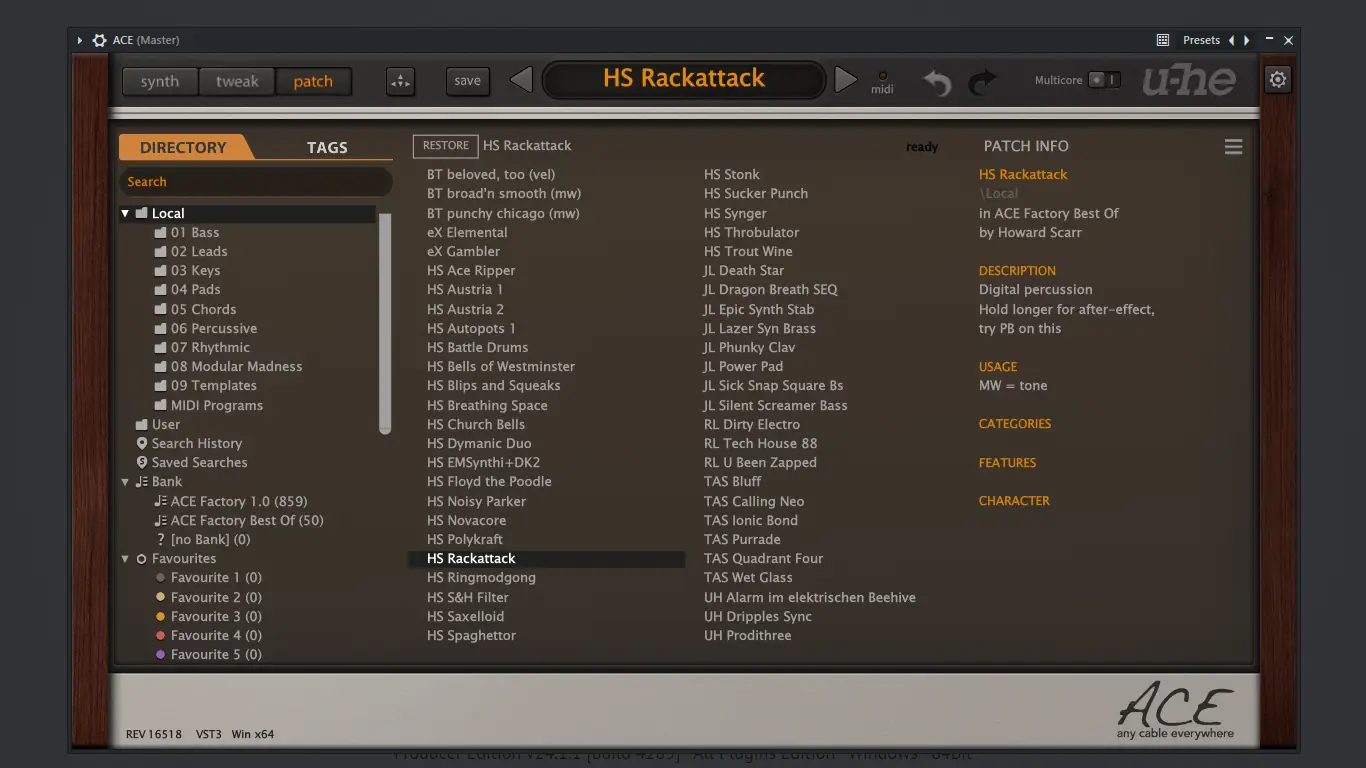Collapse the Bank section
Viewport: 1366px width, 768px height.
pyautogui.click(x=125, y=481)
